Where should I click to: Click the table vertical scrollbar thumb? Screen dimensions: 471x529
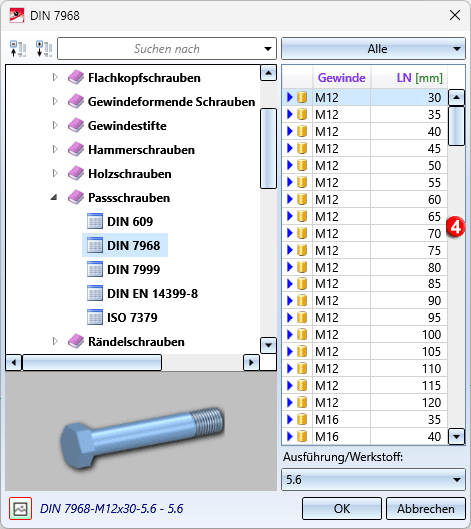456,126
